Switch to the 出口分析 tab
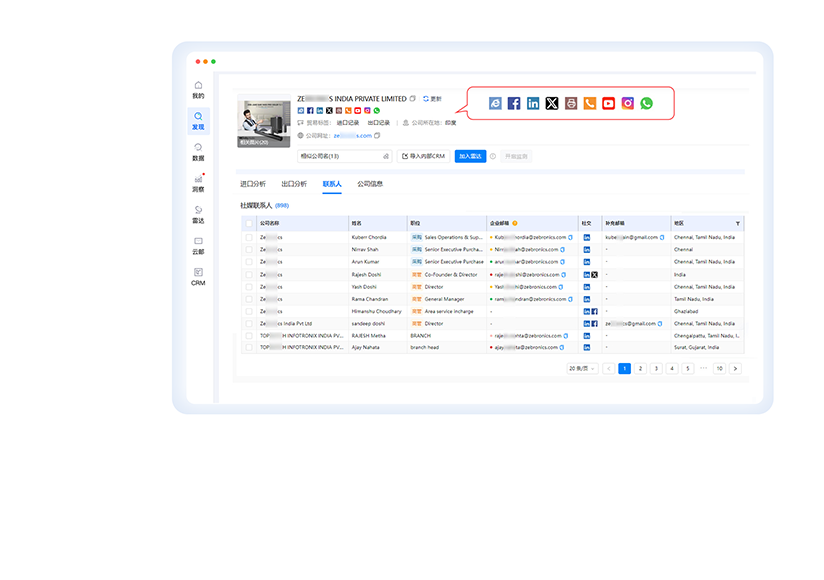 point(294,184)
